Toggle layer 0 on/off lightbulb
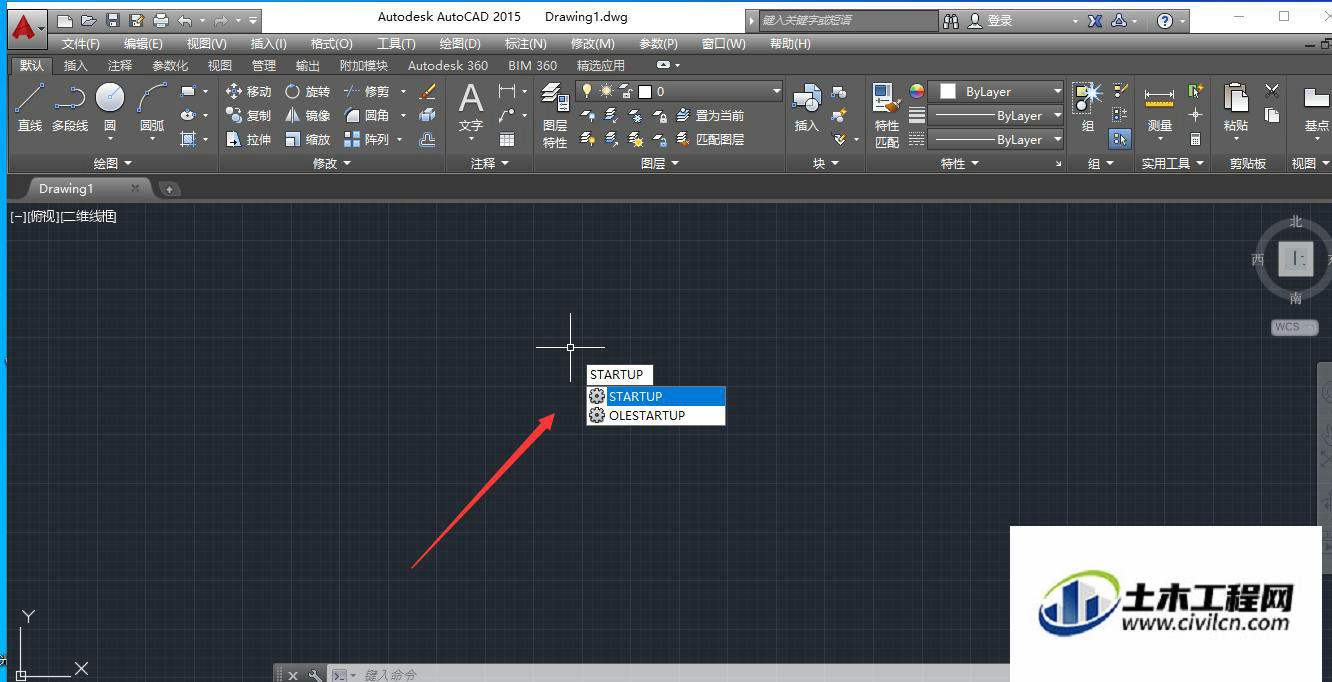The width and height of the screenshot is (1332, 682). tap(587, 91)
